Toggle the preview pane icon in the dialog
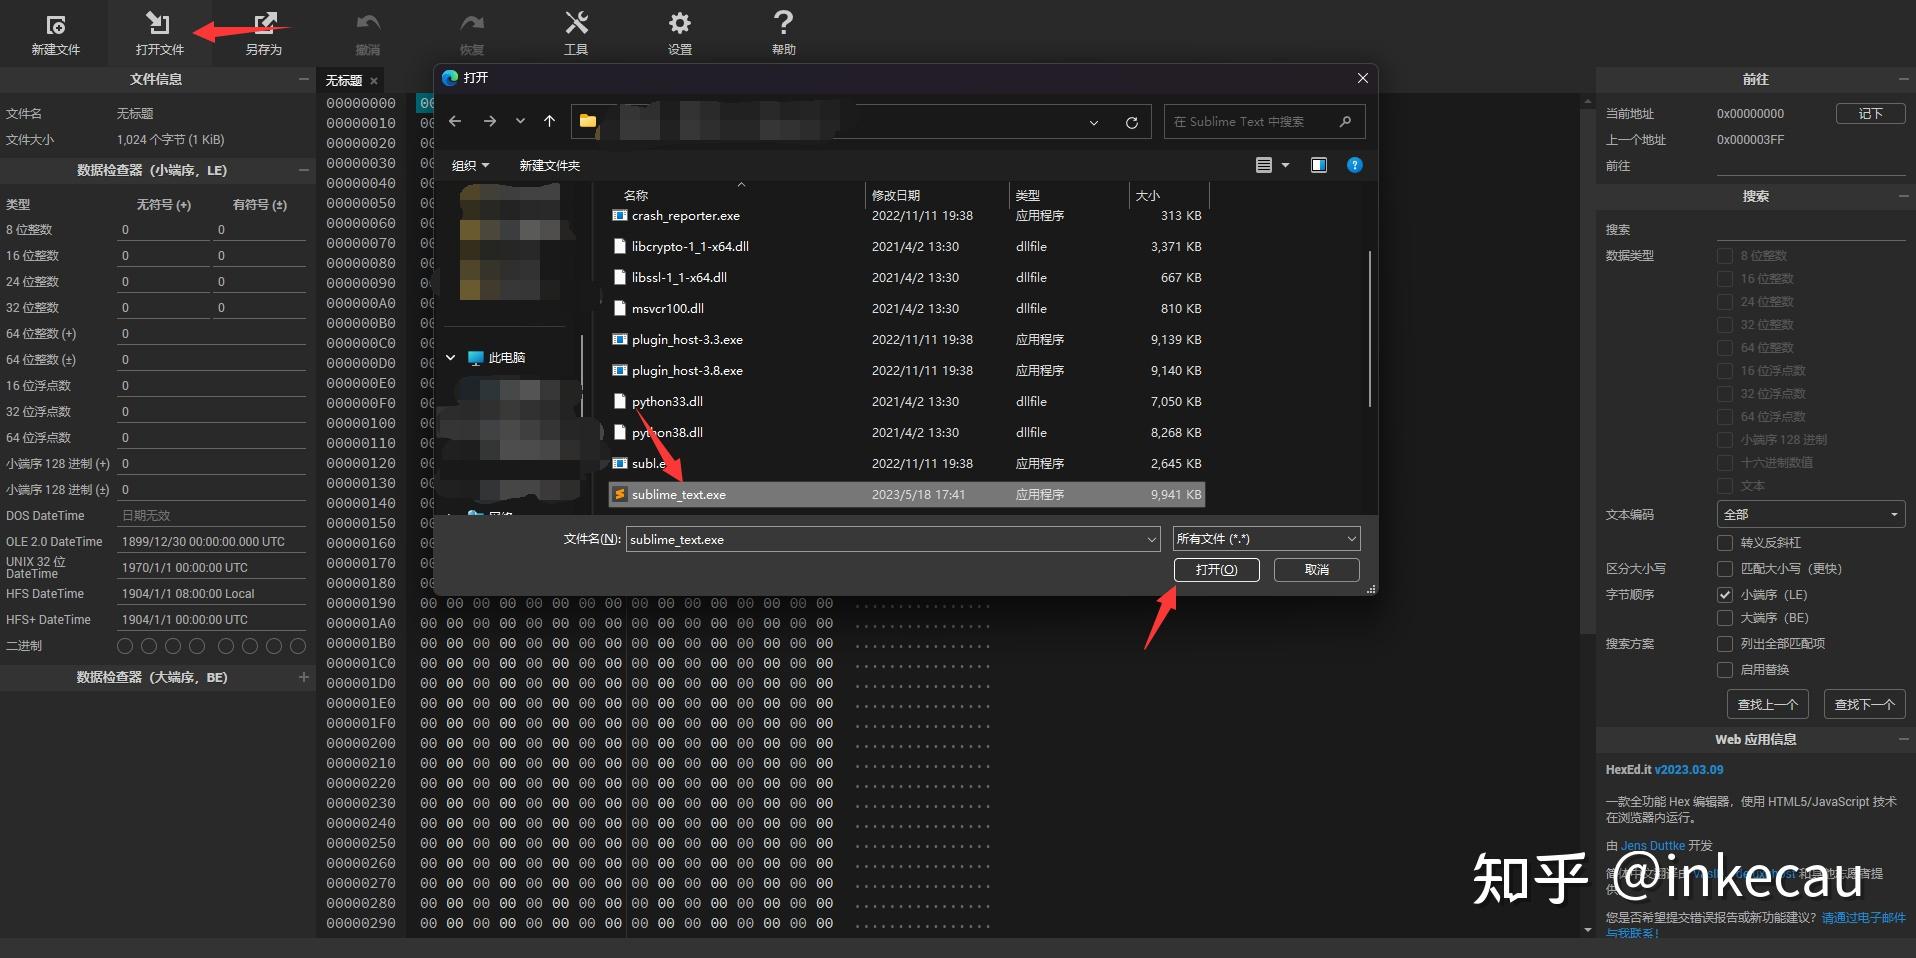This screenshot has width=1916, height=958. point(1319,165)
